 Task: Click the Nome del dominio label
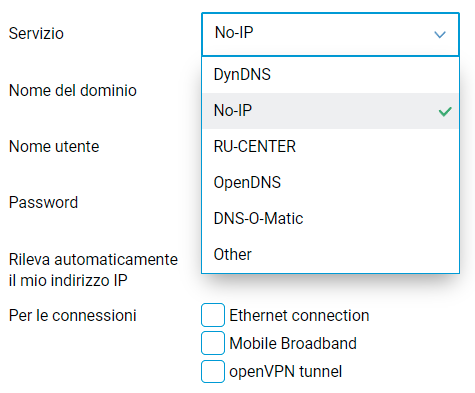coord(73,90)
